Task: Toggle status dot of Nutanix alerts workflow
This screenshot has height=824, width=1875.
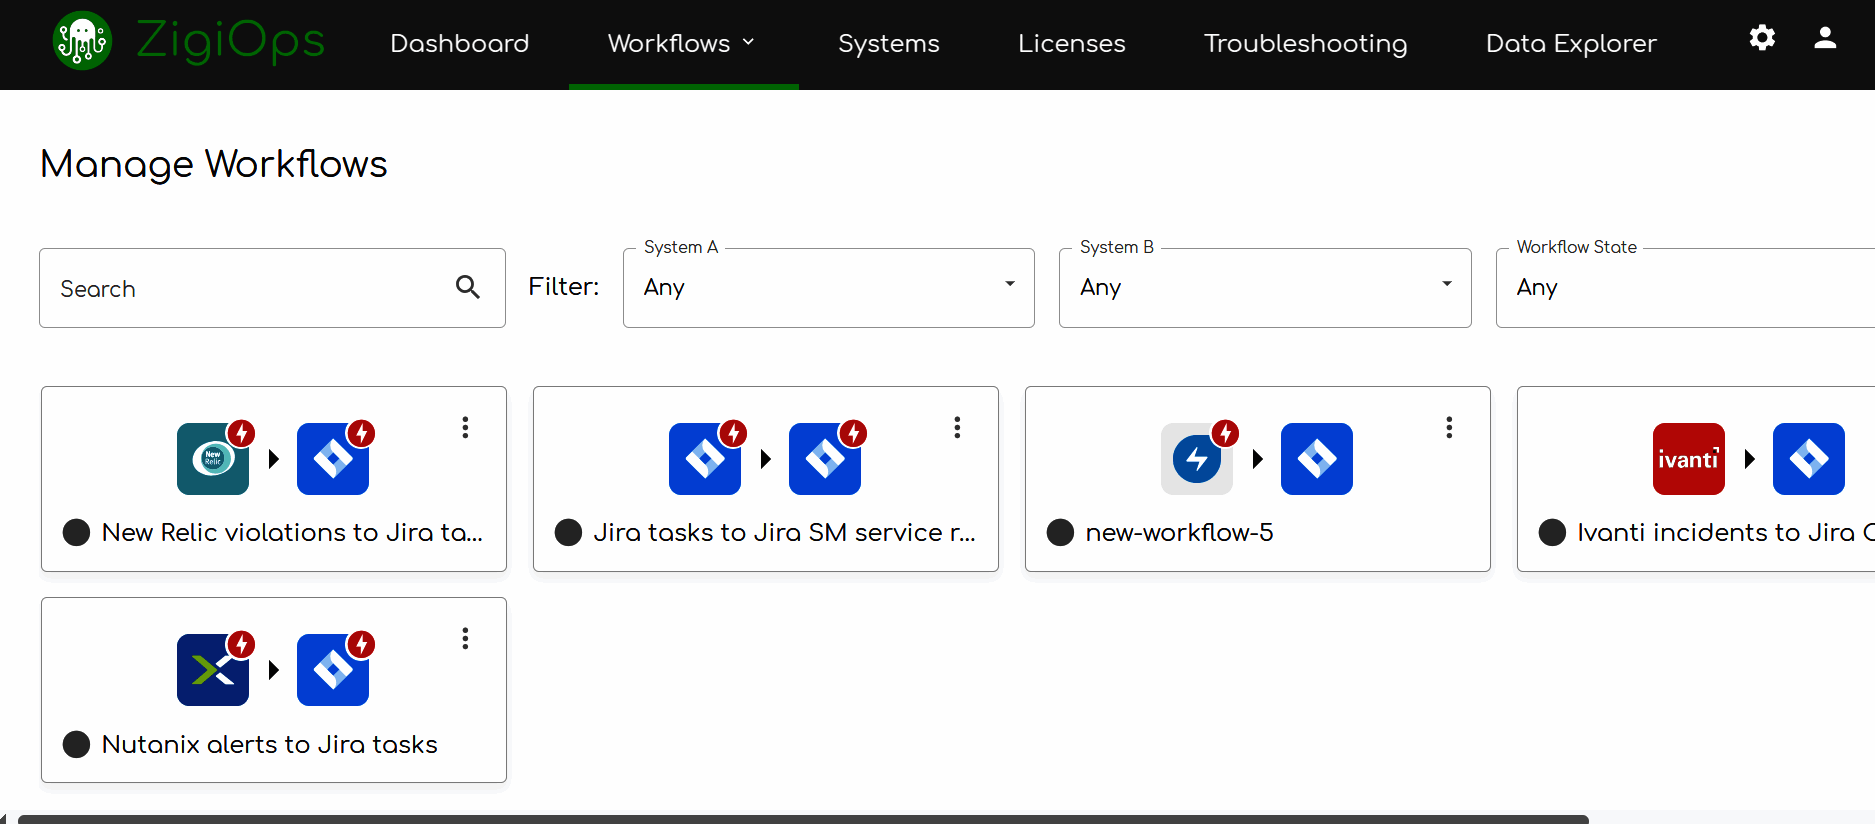Action: pos(76,745)
